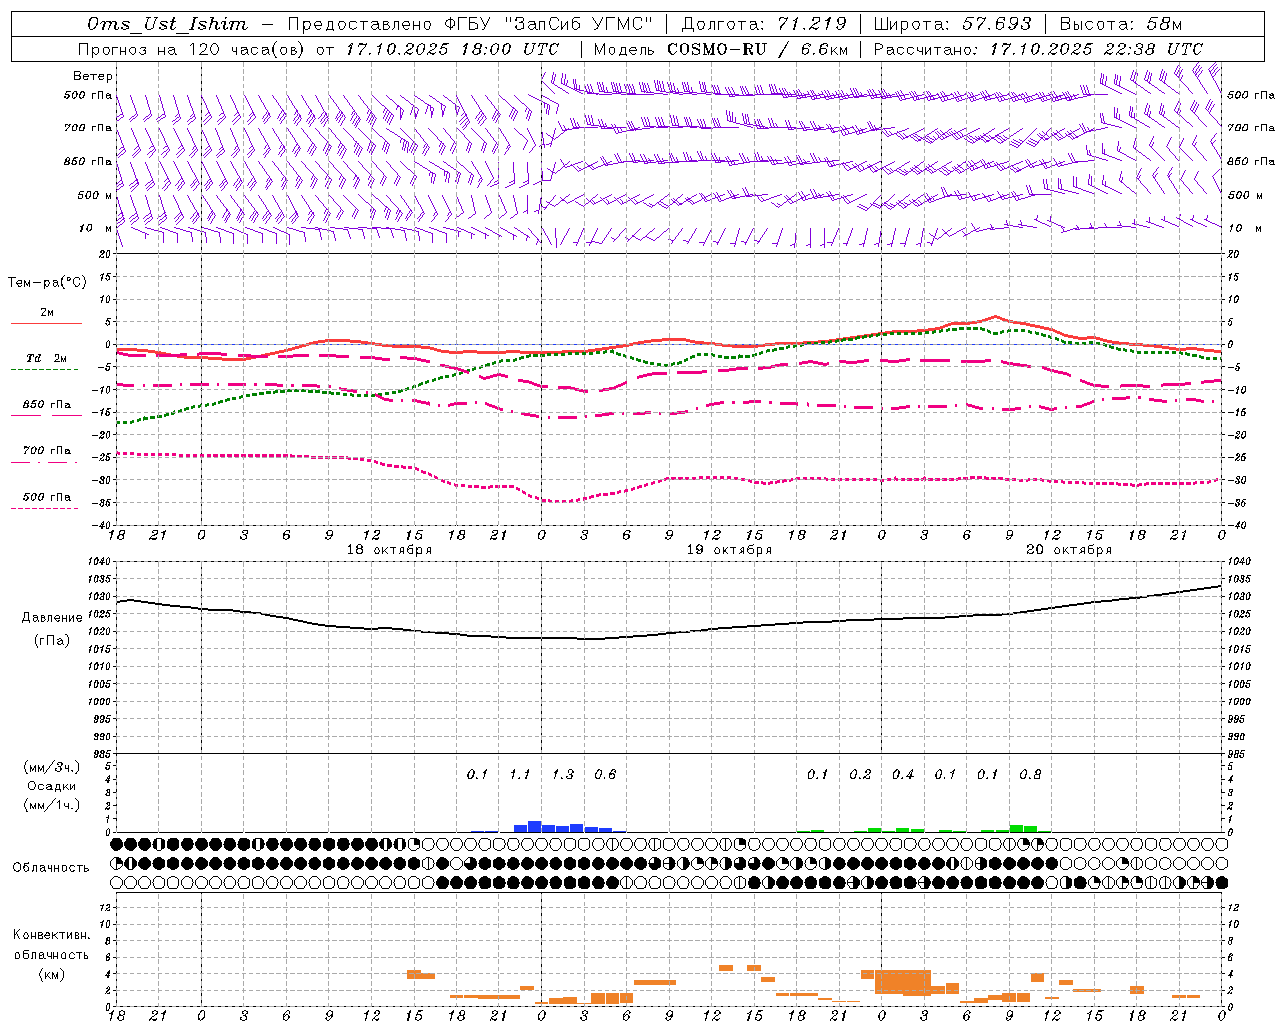The height and width of the screenshot is (1024, 1280).
Task: Click the 19 октября date label
Action: click(729, 550)
